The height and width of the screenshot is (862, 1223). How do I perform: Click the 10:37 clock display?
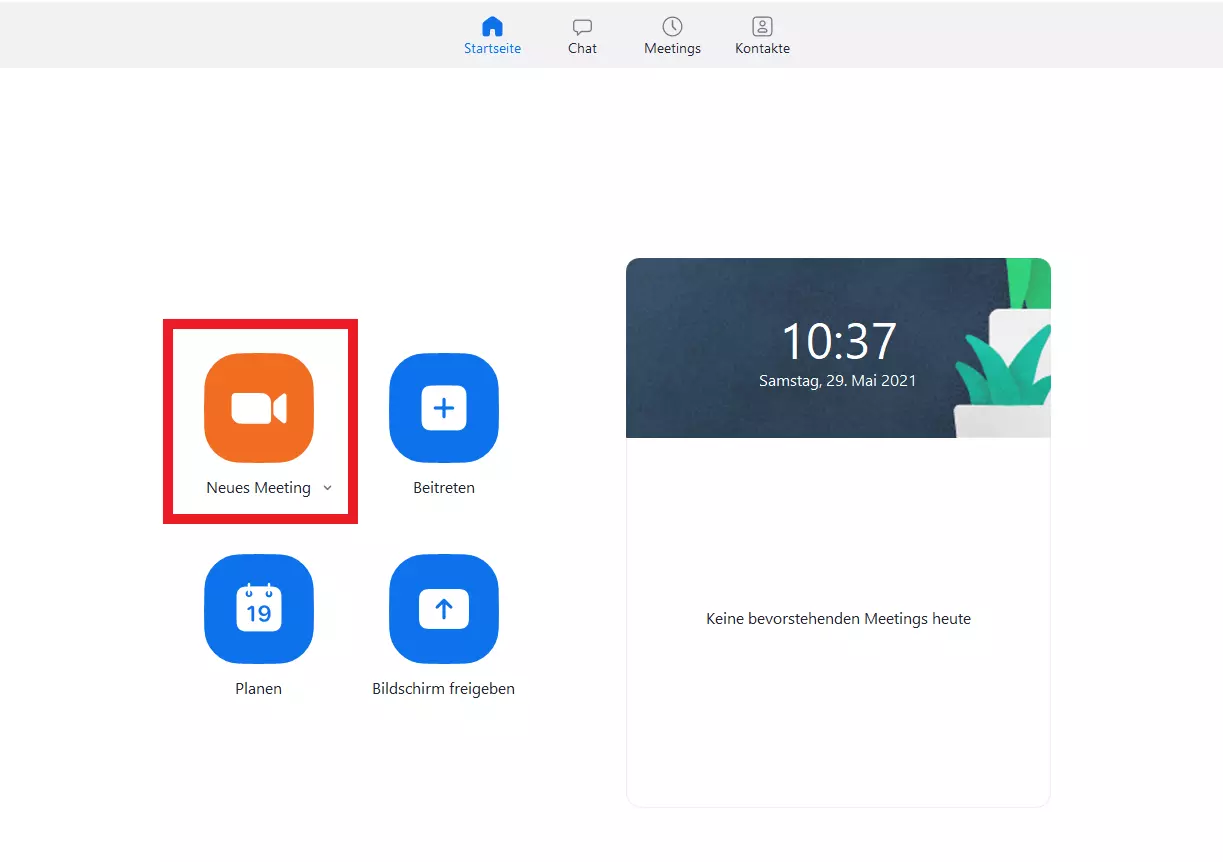[838, 341]
